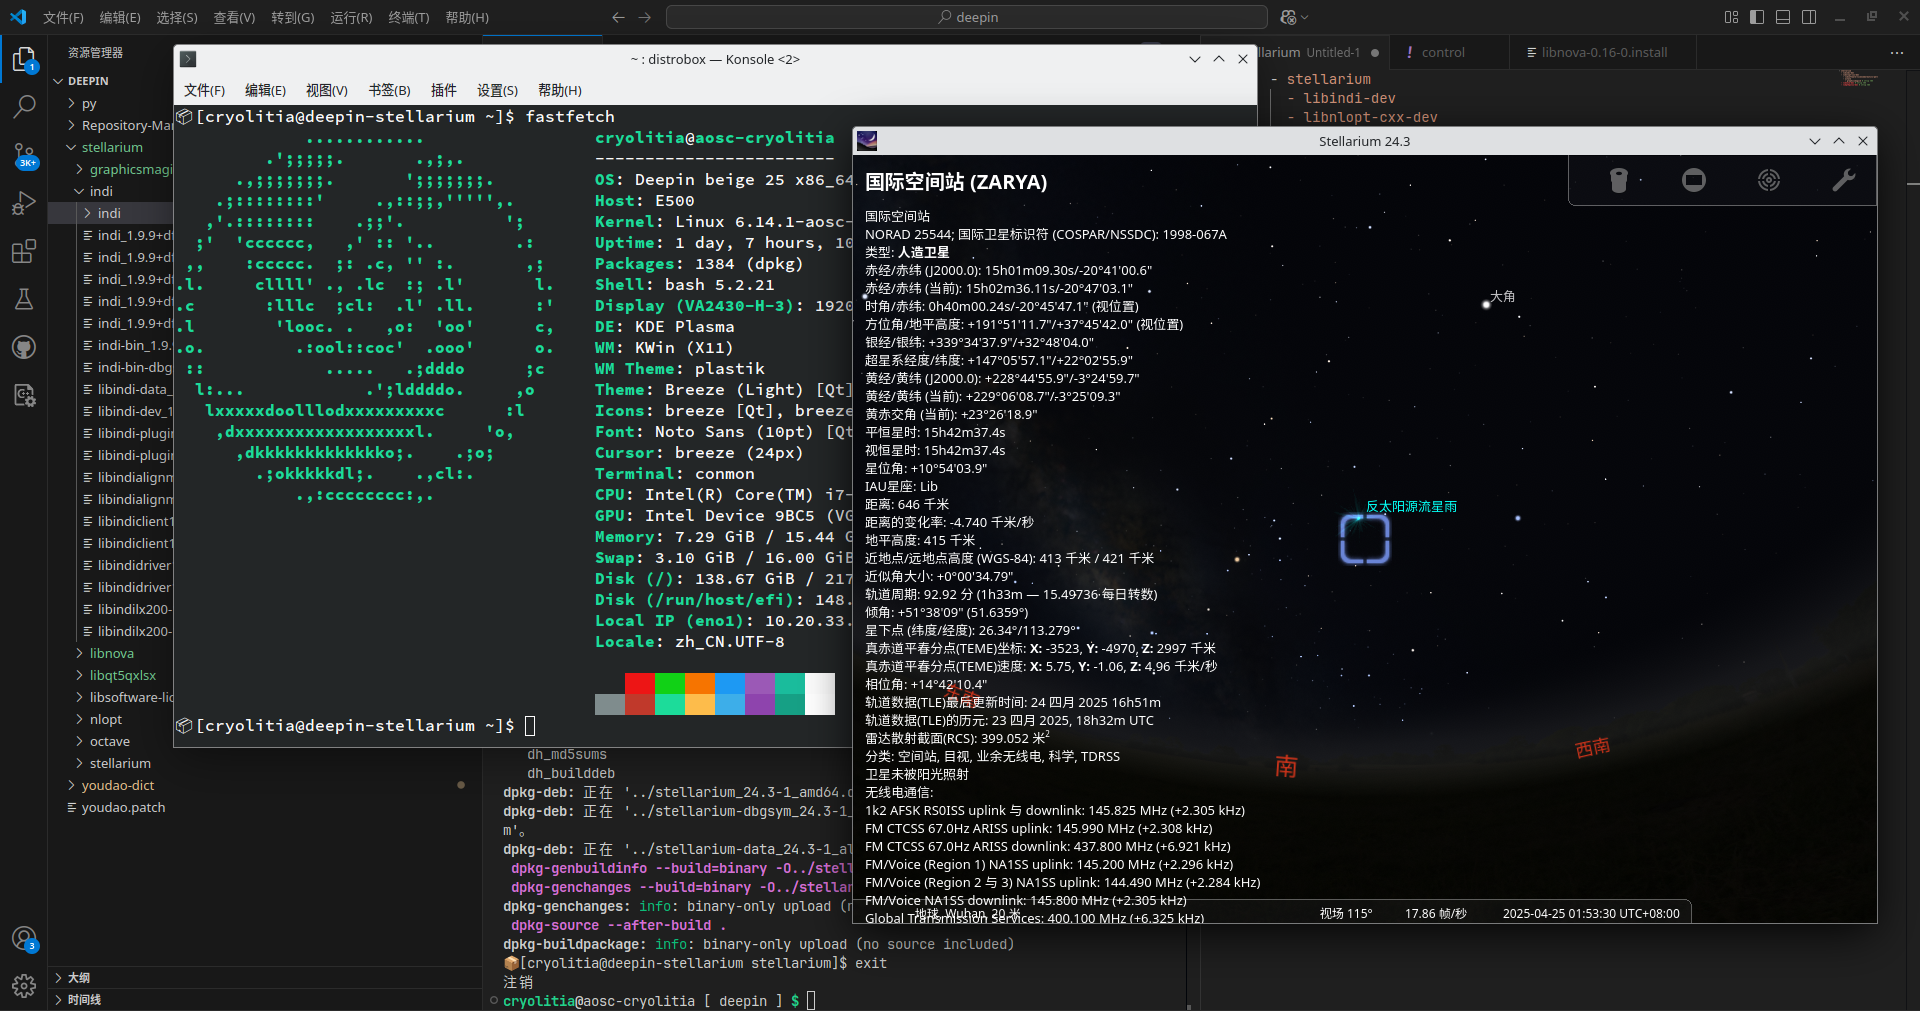Screen dimensions: 1920x1011
Task: Expand the libnova folder
Action: click(112, 653)
